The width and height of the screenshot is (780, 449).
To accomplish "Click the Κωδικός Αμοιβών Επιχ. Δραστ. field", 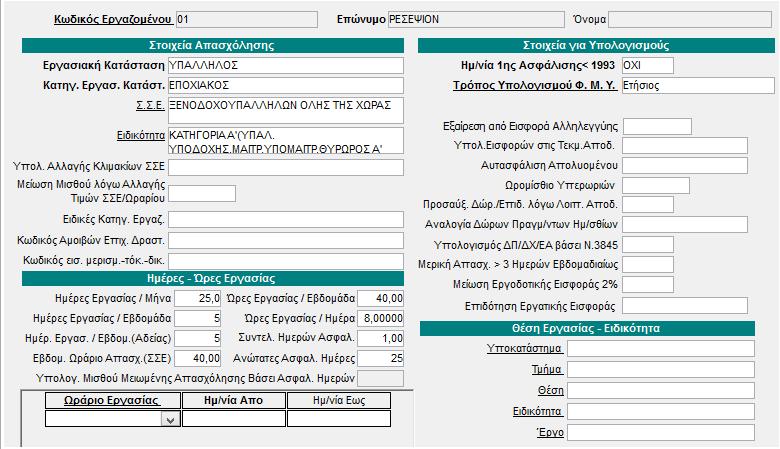I will click(286, 241).
